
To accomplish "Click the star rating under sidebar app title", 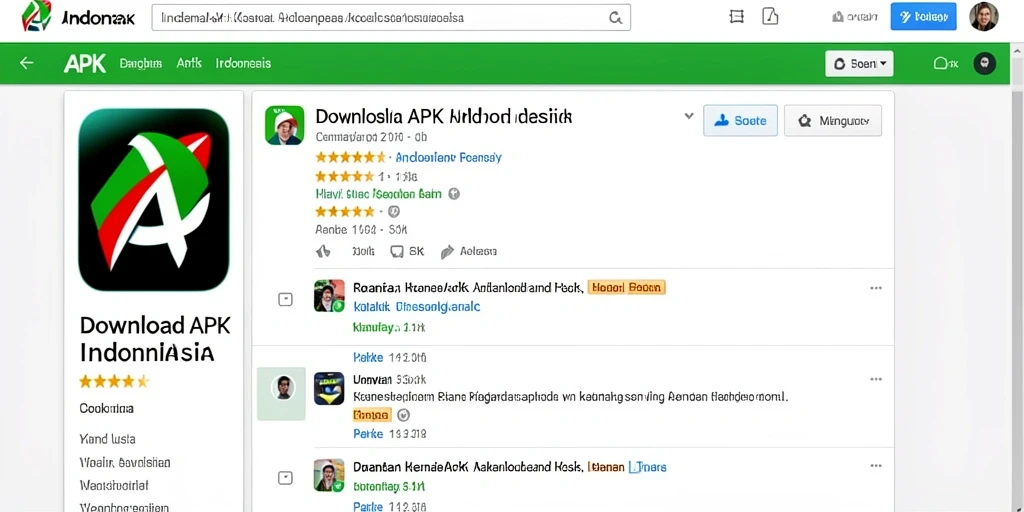I will coord(114,381).
